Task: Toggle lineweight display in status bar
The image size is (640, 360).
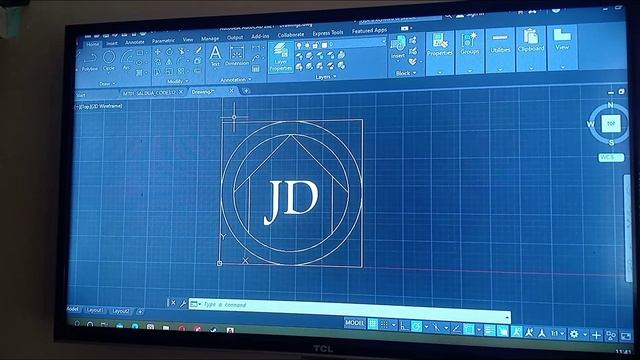Action: tap(489, 330)
